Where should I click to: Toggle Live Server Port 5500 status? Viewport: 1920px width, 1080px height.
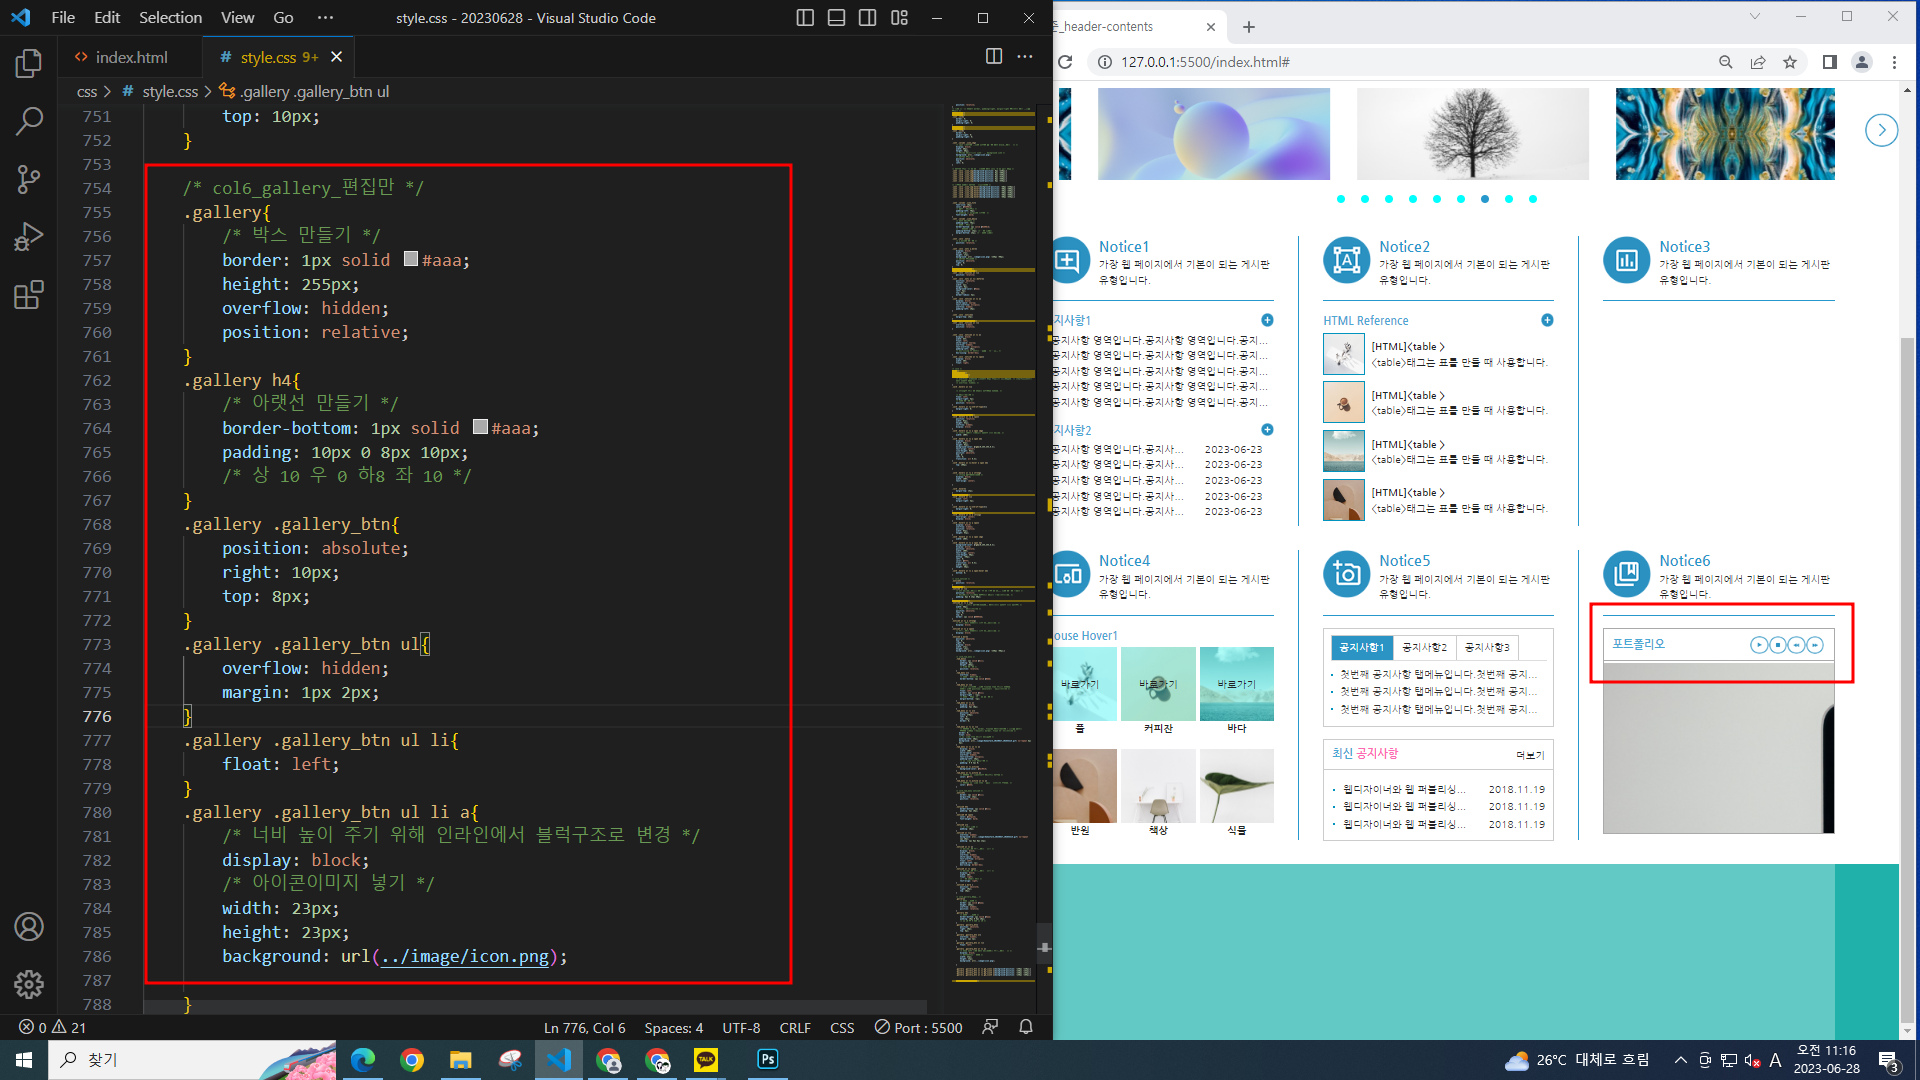(x=918, y=1027)
